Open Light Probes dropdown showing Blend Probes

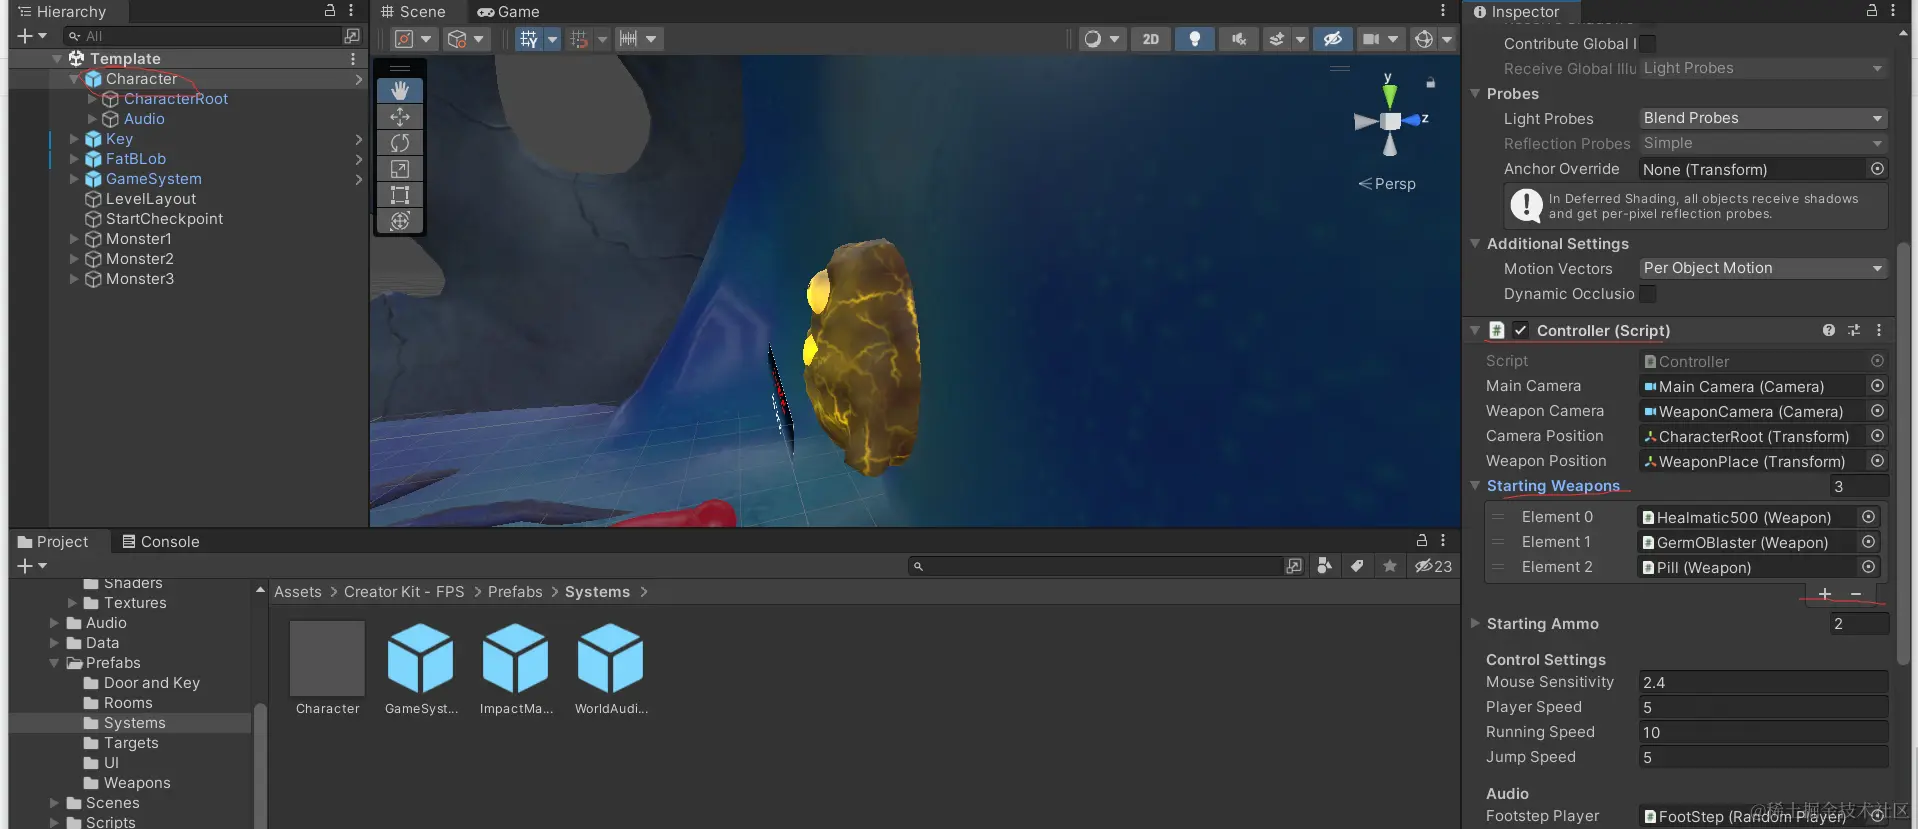click(1763, 118)
